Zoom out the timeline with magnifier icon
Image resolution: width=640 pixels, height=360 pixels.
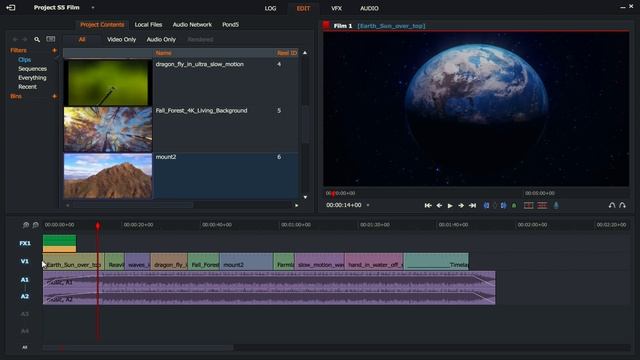pyautogui.click(x=36, y=225)
